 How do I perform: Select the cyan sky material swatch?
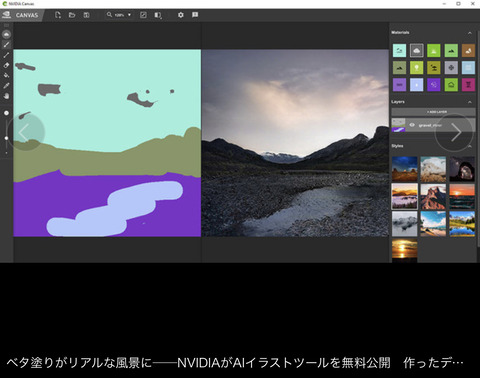coord(399,51)
